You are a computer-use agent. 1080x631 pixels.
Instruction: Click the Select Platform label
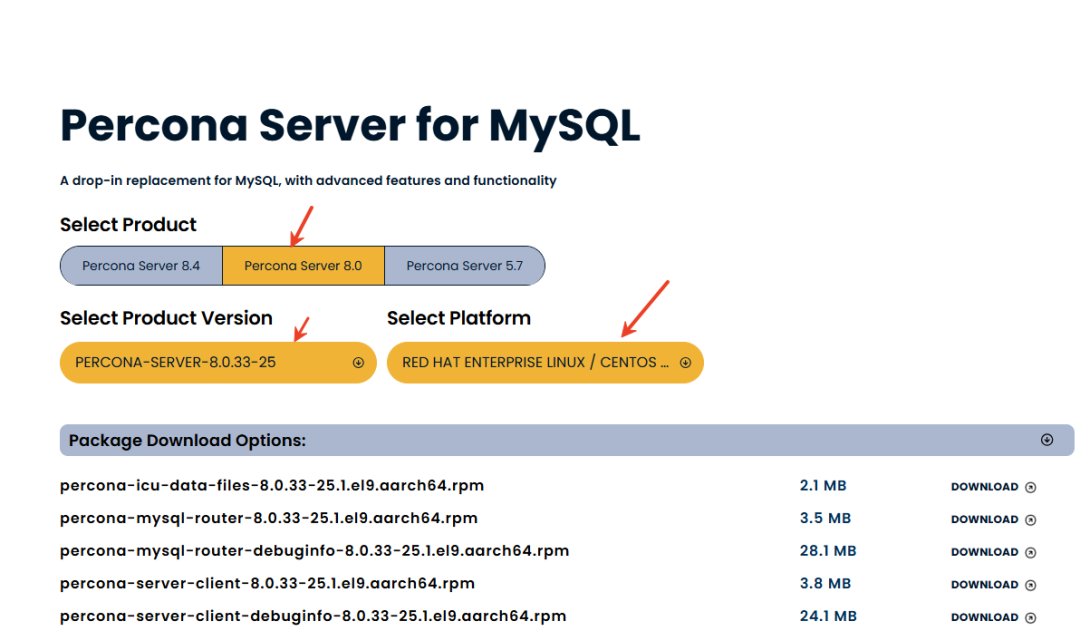459,318
